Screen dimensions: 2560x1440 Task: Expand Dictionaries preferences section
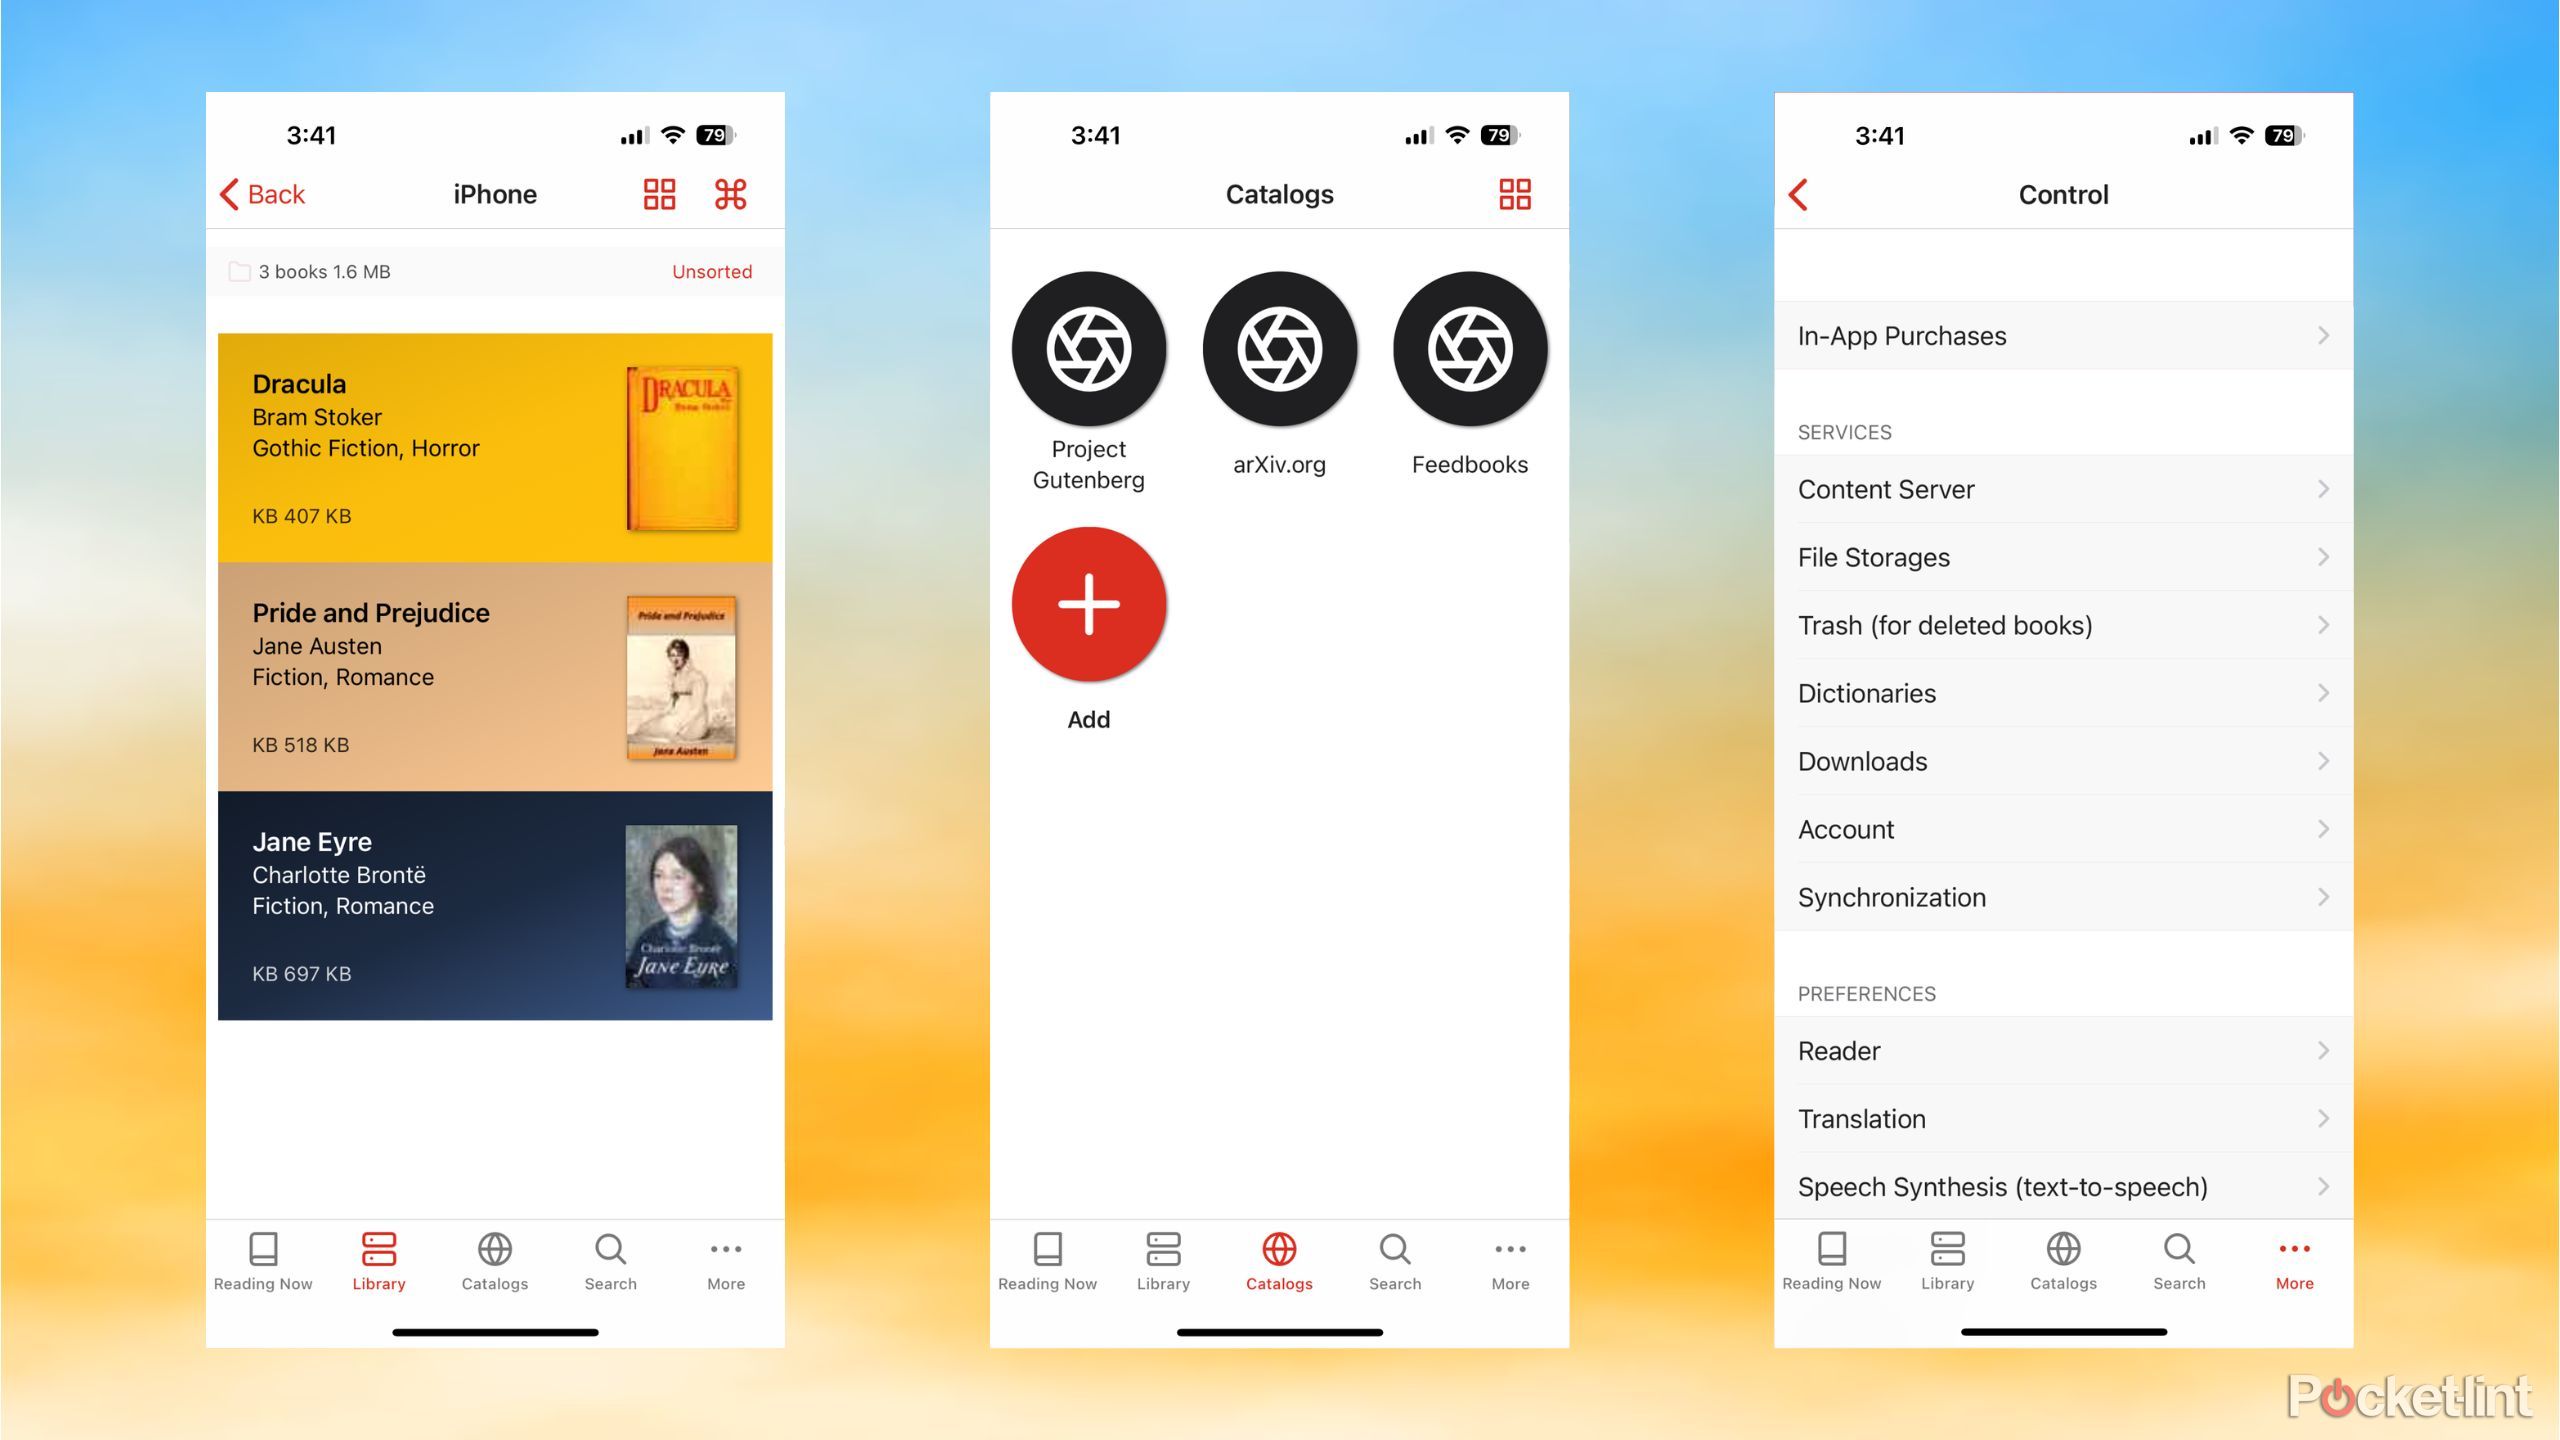tap(2064, 695)
